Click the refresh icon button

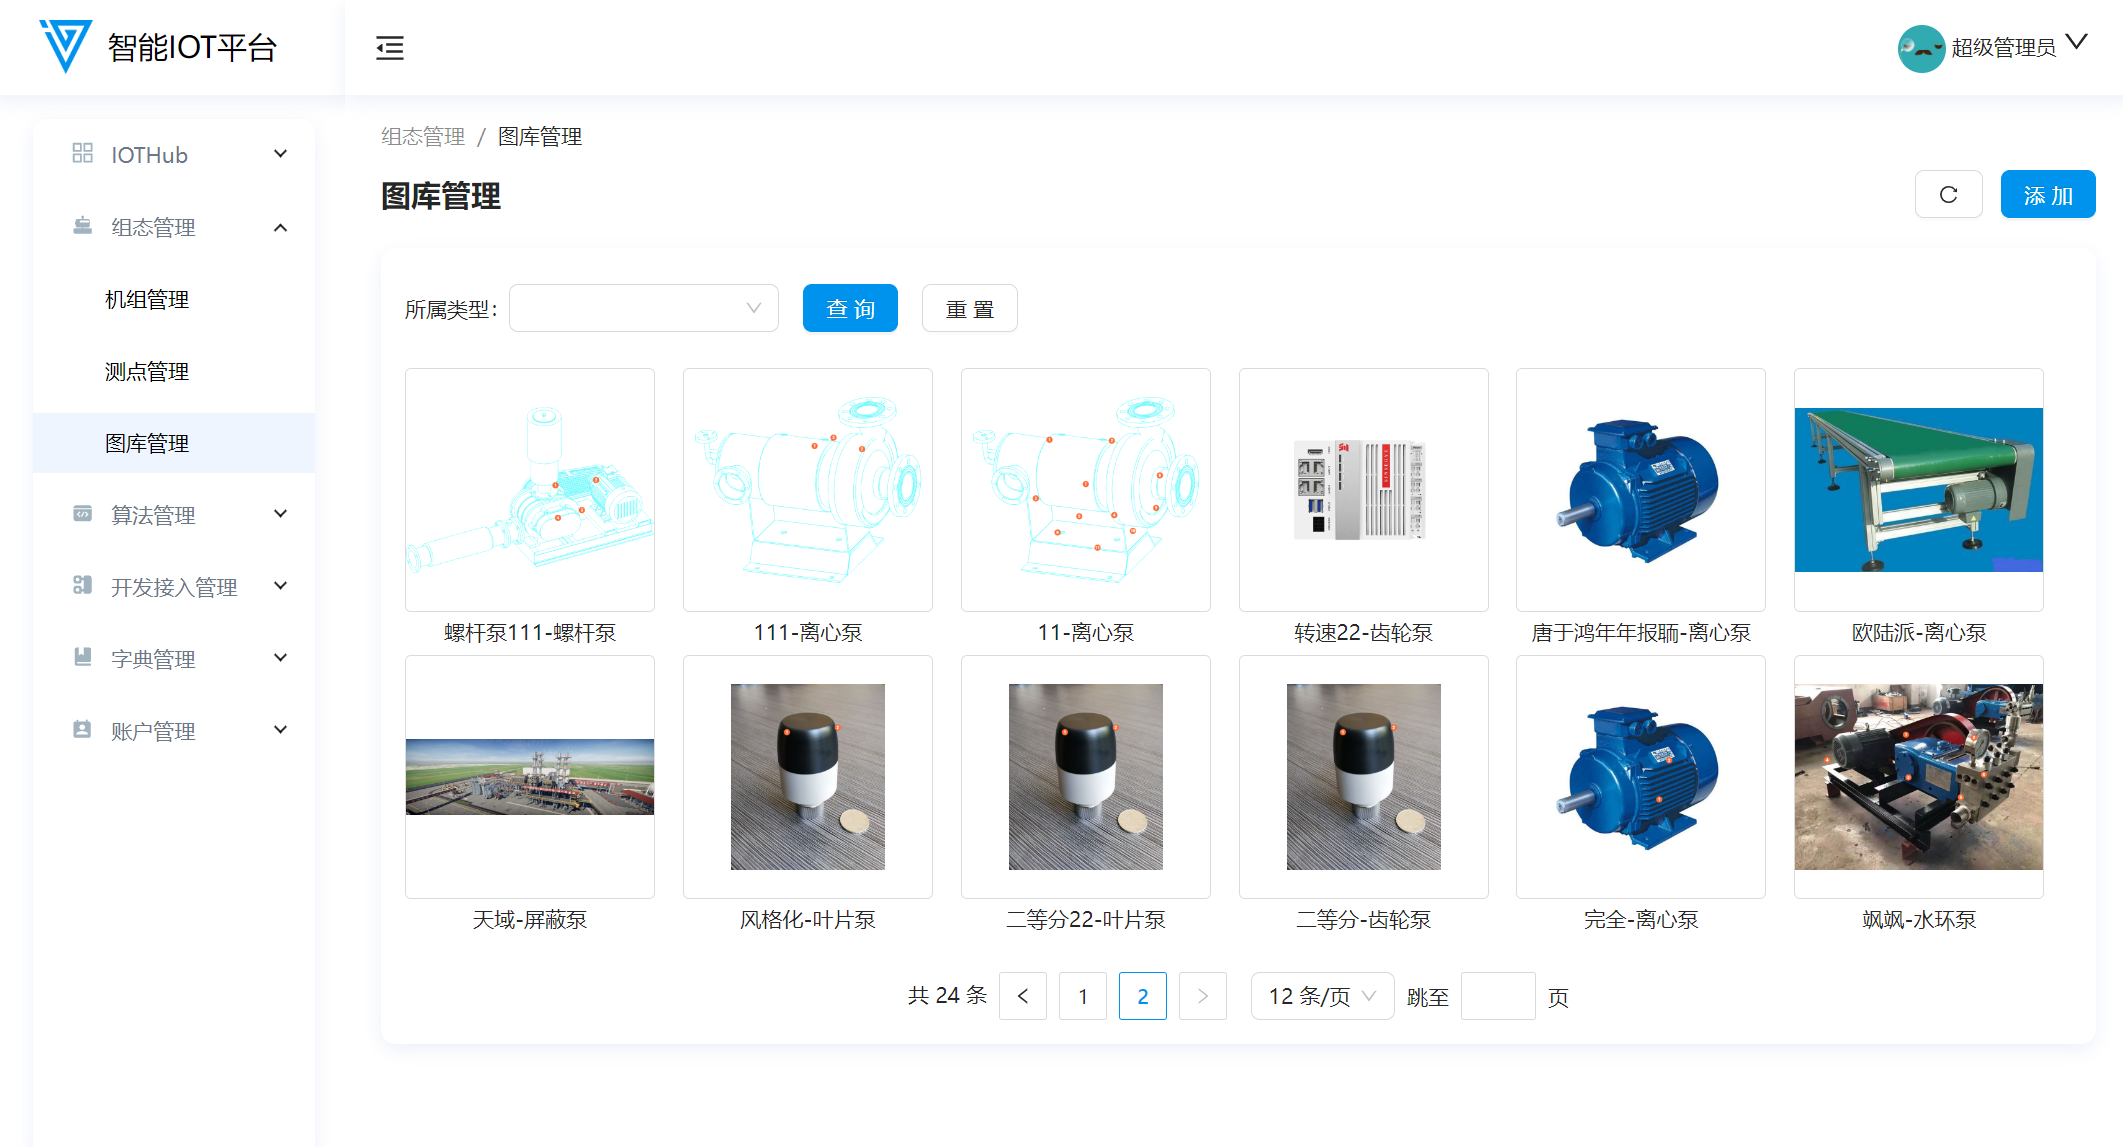coord(1947,194)
